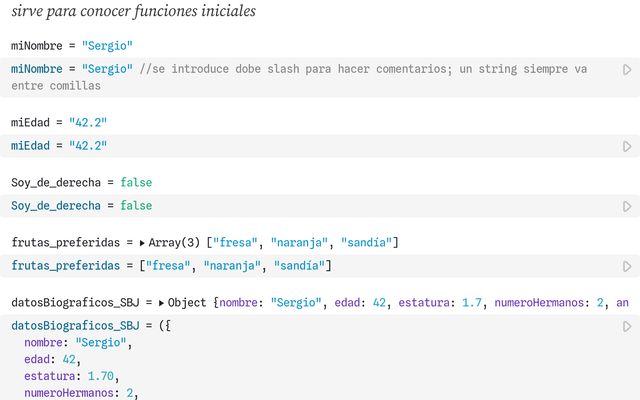This screenshot has height=400, width=640.
Task: Run the Soy_de_derecha code cell
Action: 627,206
